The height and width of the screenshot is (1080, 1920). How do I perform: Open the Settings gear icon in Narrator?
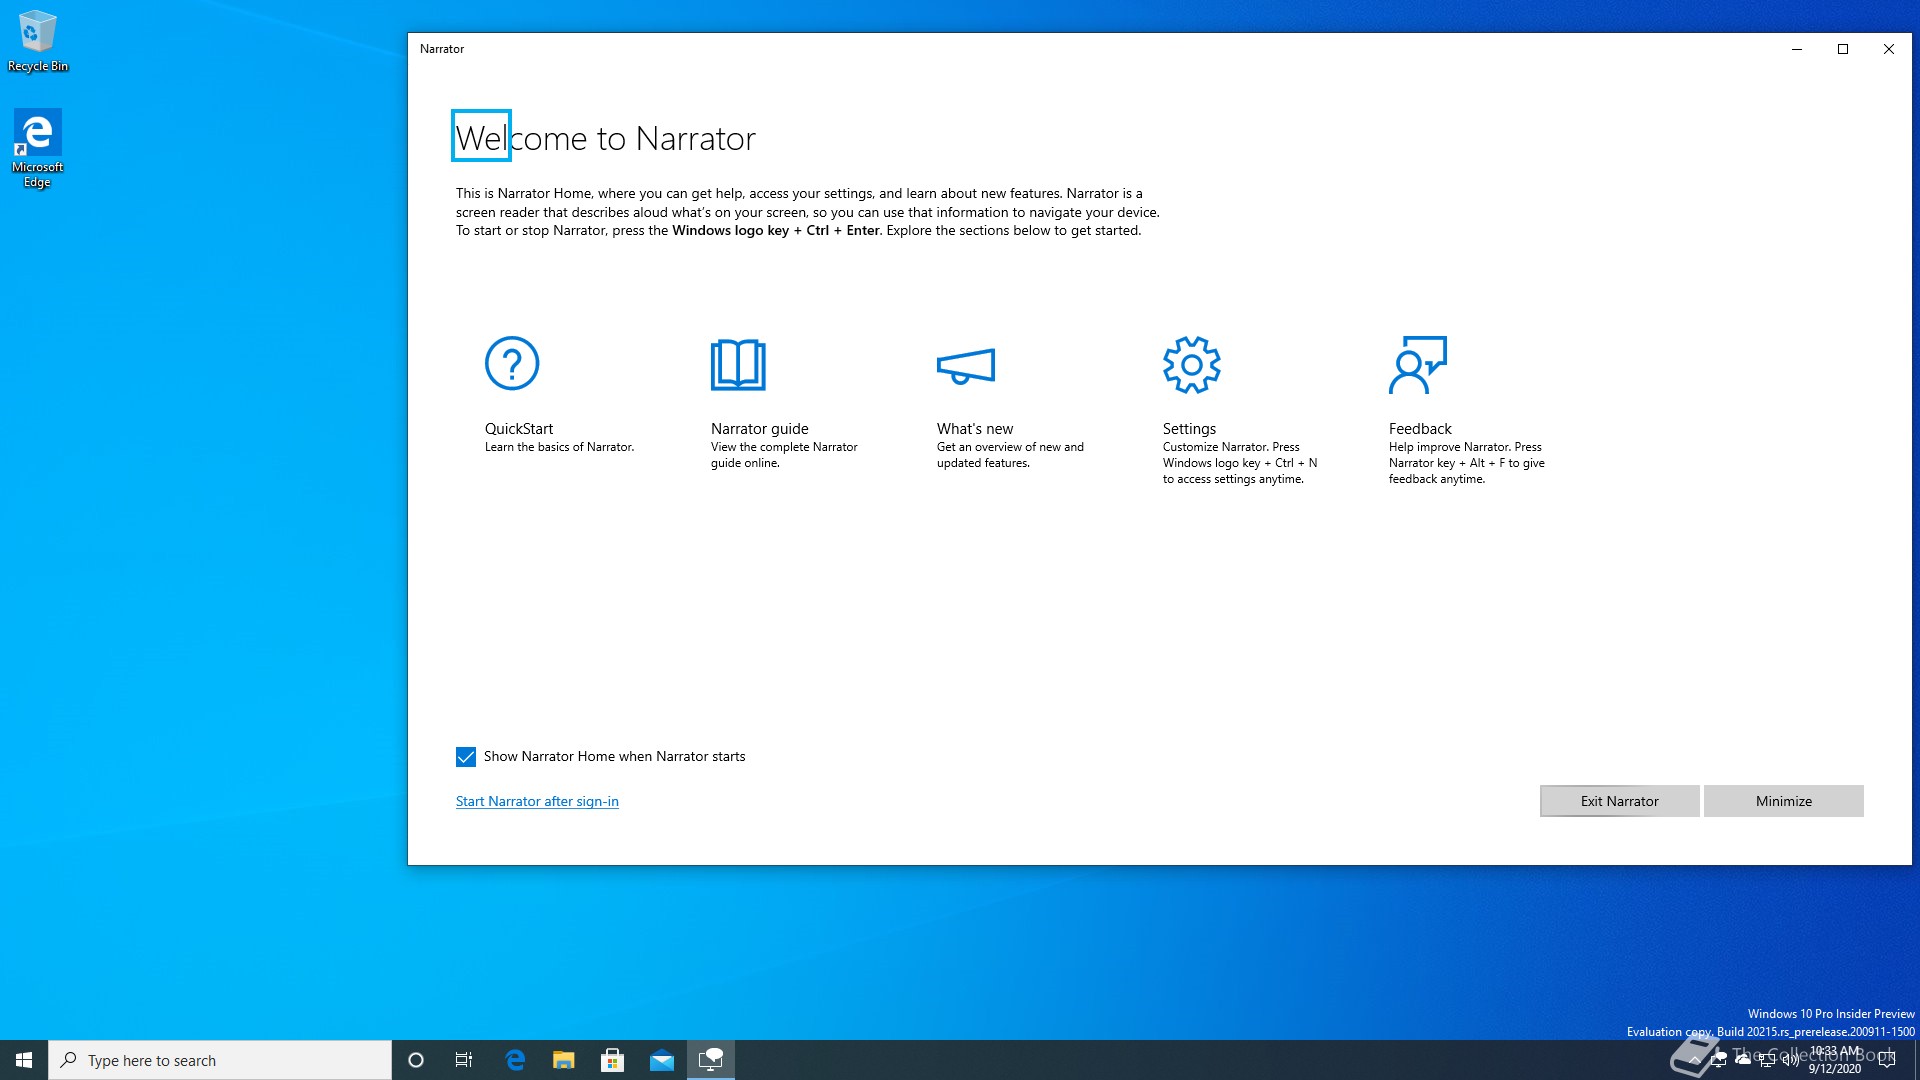click(1191, 364)
